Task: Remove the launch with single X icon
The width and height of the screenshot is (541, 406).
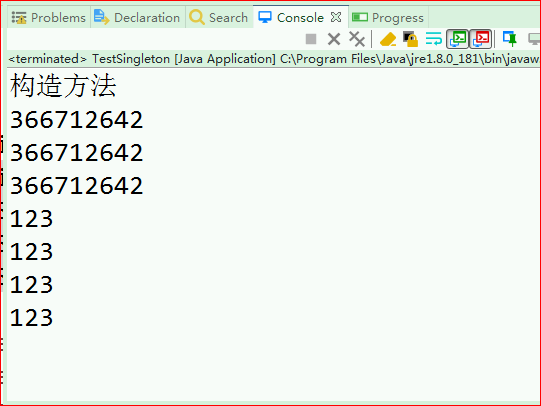Action: click(334, 39)
